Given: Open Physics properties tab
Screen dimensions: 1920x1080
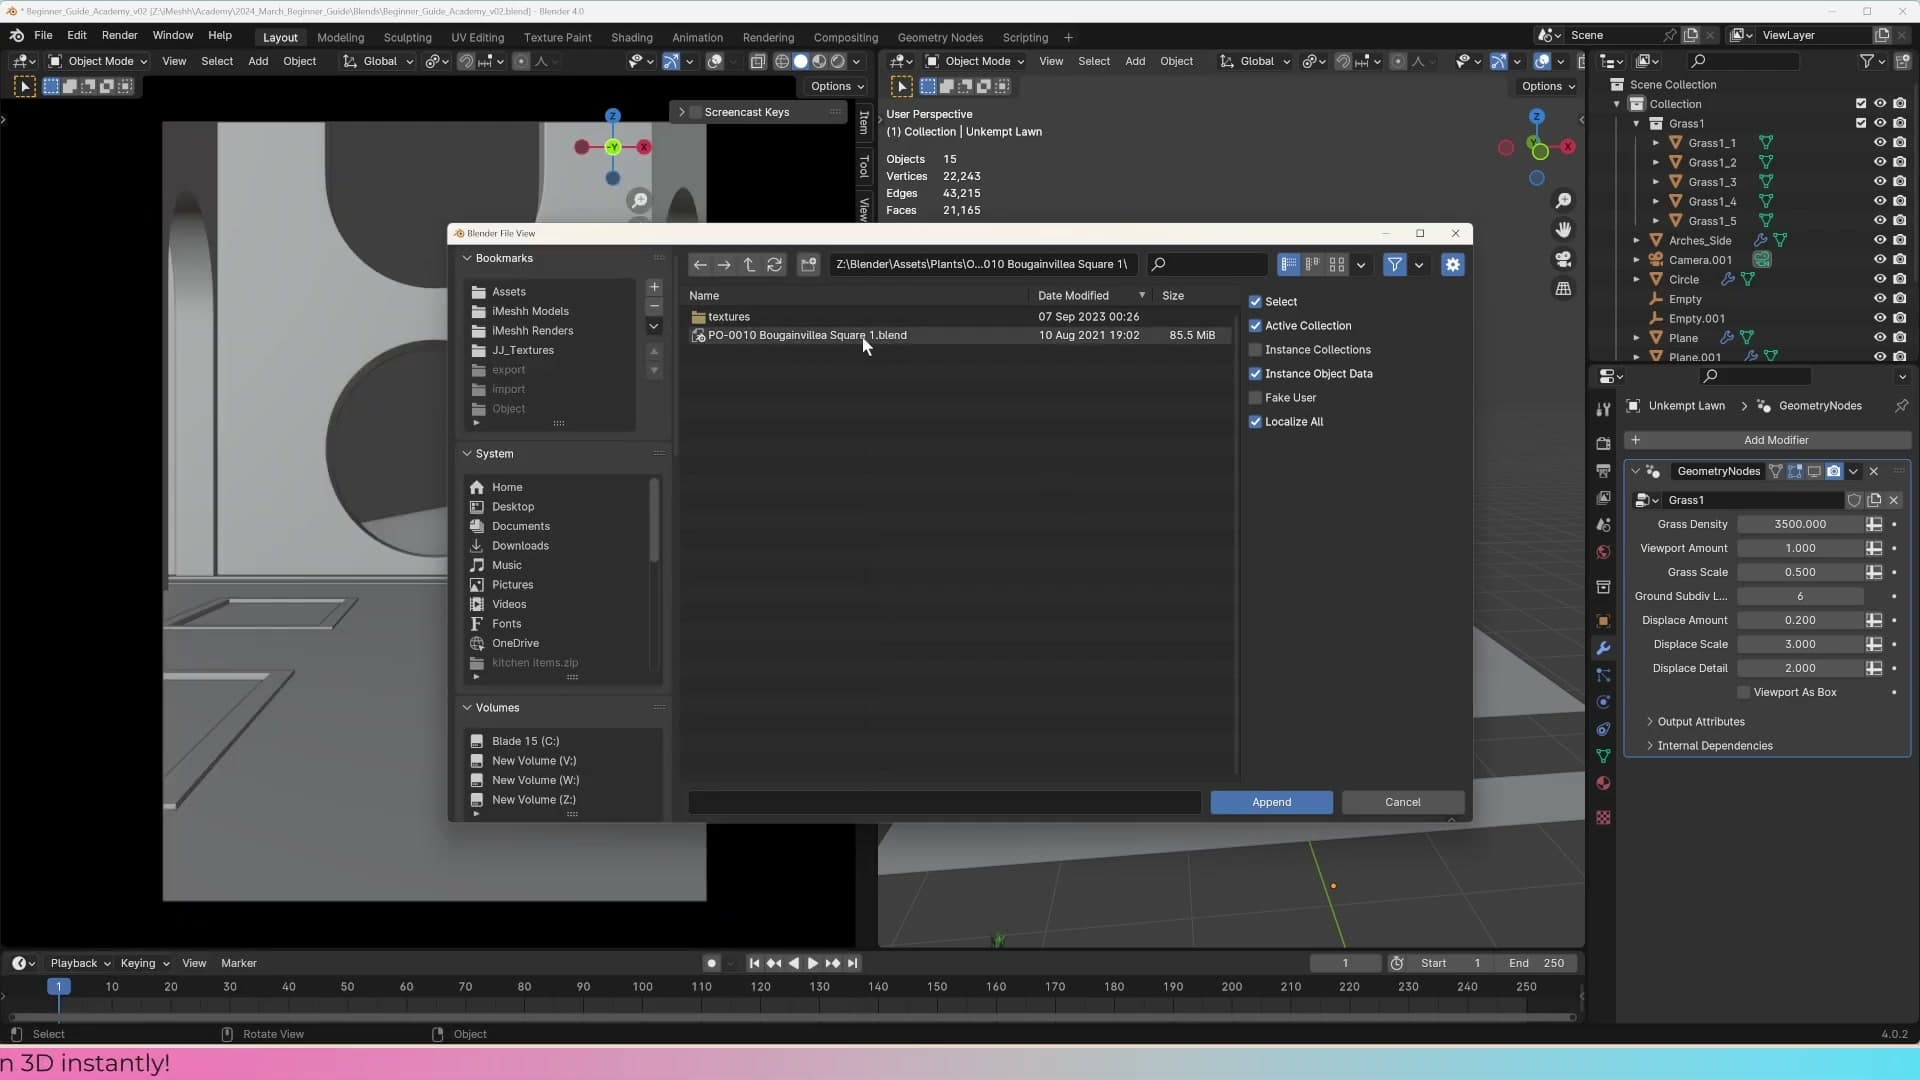Looking at the screenshot, I should 1603,702.
